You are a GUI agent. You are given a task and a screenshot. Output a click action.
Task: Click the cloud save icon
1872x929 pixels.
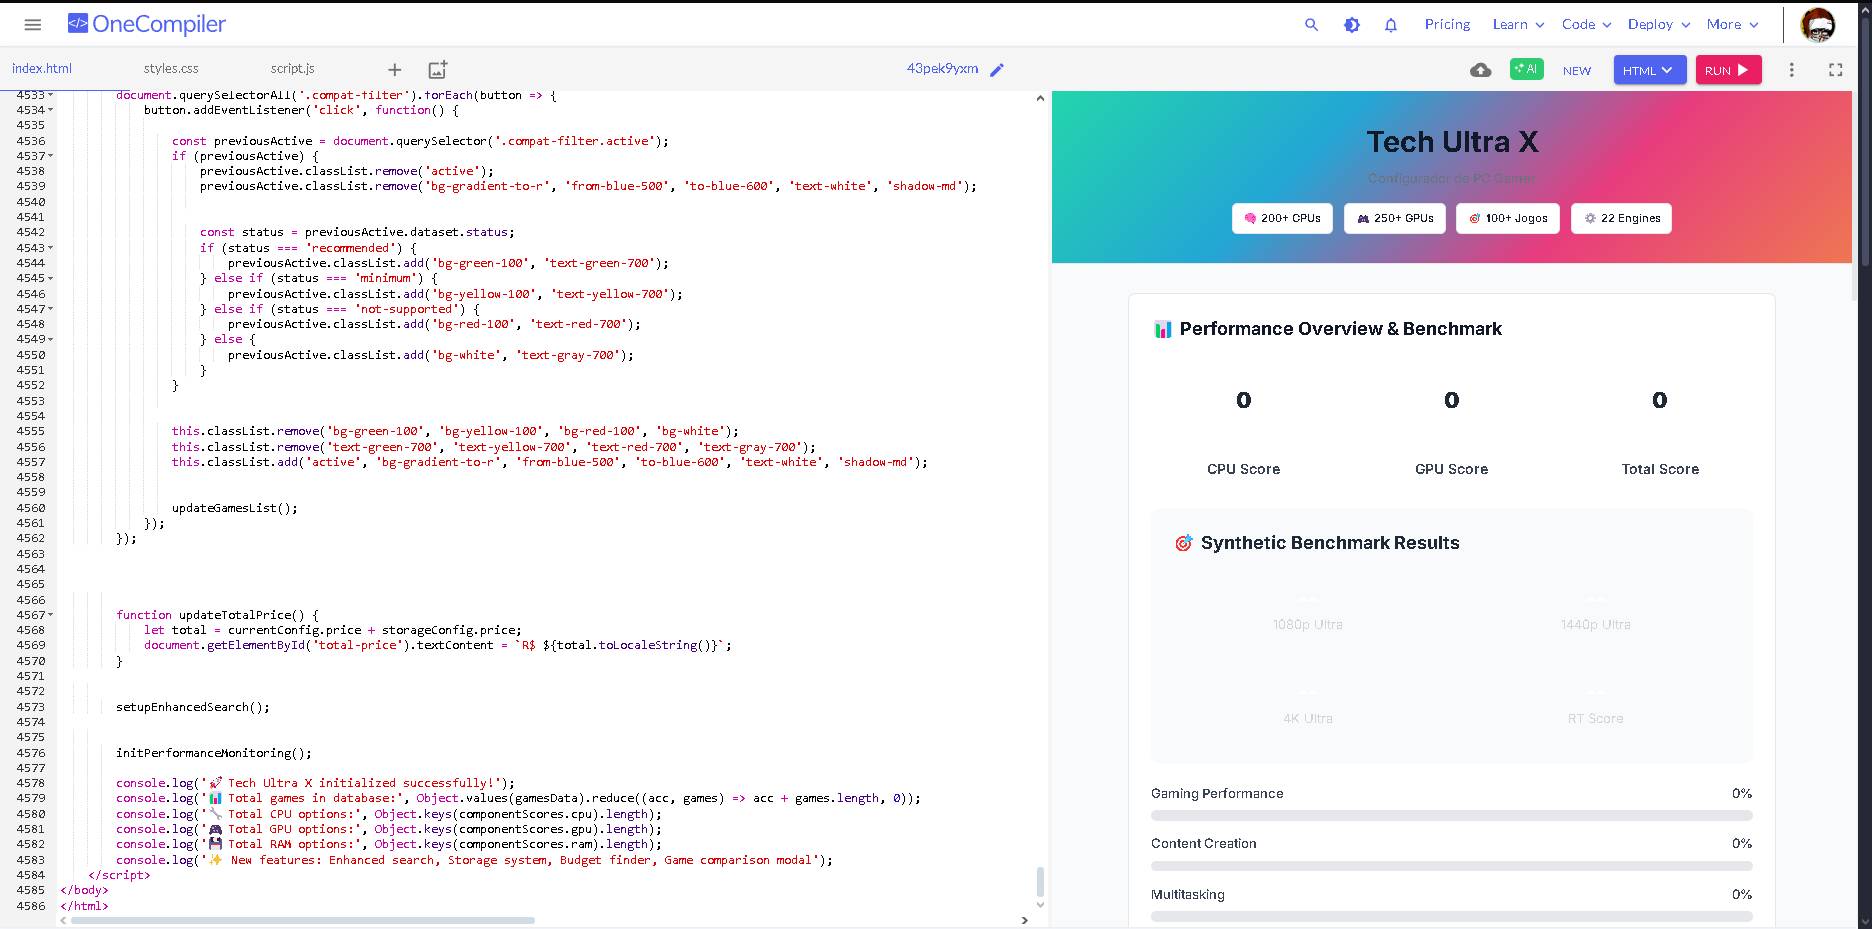[x=1480, y=70]
